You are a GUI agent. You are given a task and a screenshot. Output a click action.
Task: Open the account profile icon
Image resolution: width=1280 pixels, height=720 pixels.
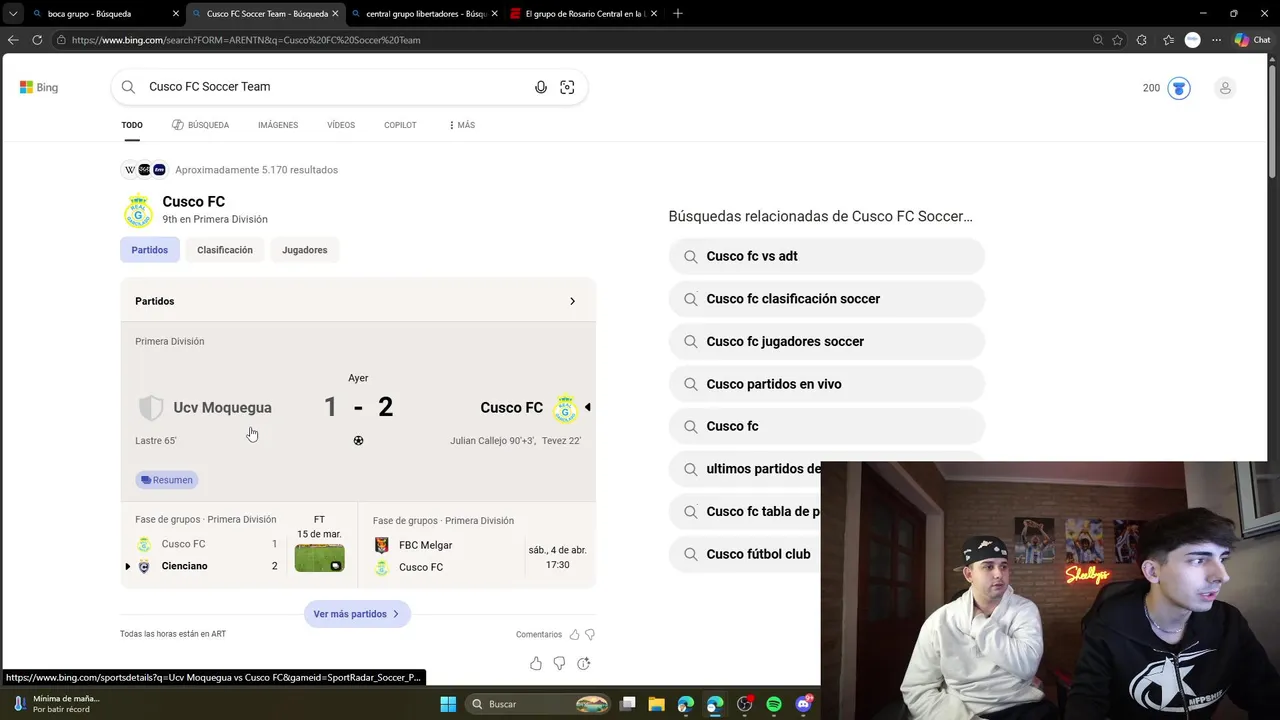(x=1225, y=88)
